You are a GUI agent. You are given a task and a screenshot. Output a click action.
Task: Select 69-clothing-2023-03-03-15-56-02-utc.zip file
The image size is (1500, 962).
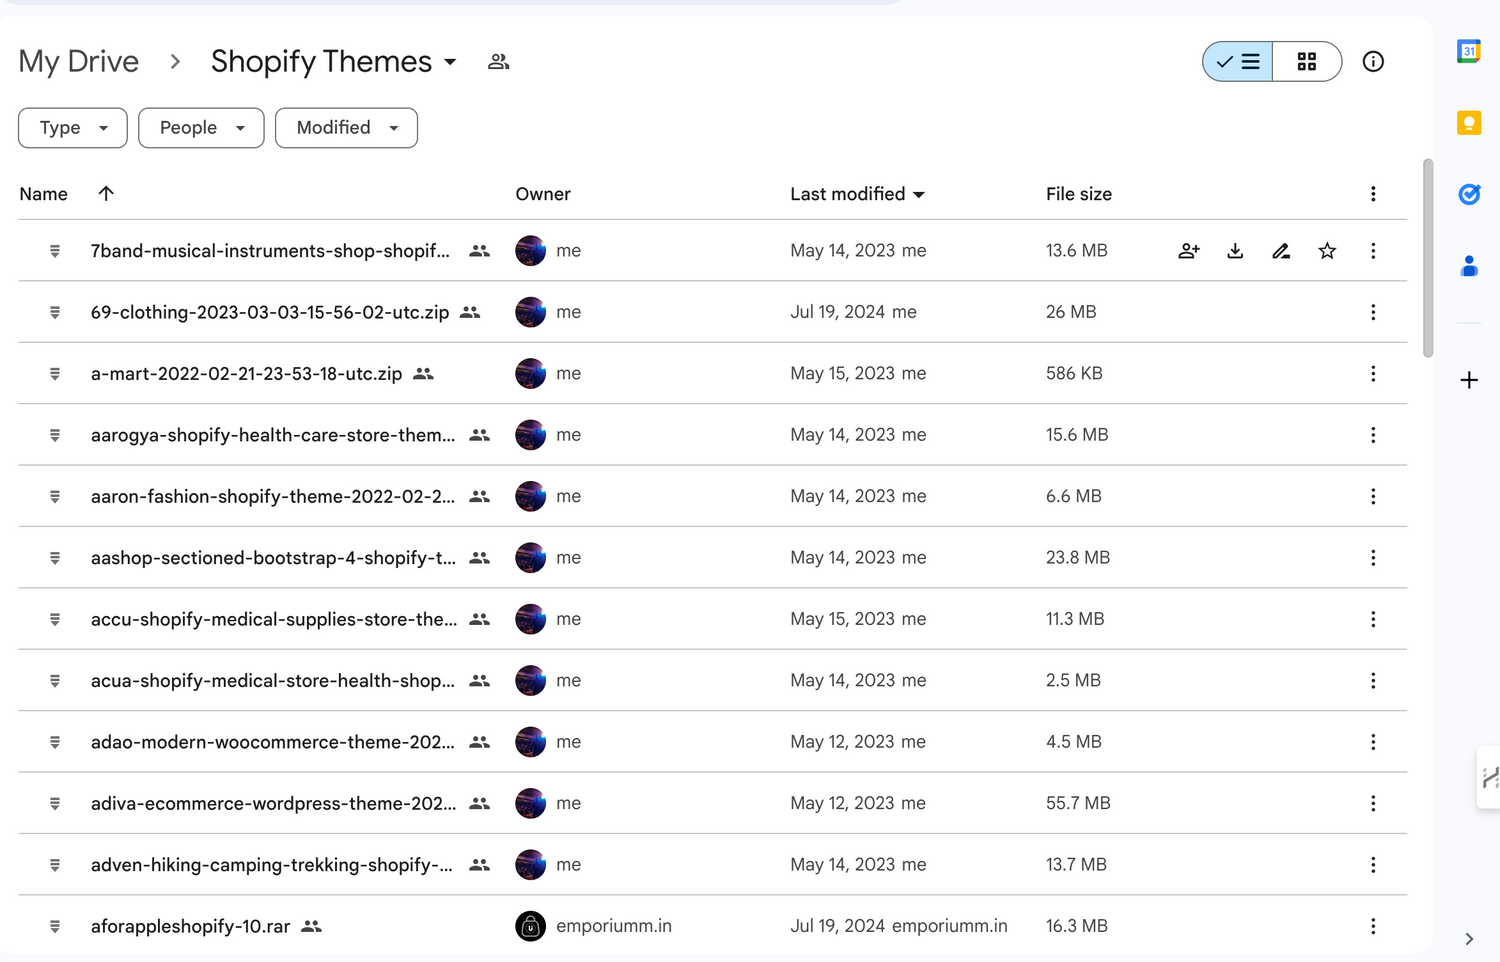pos(270,312)
